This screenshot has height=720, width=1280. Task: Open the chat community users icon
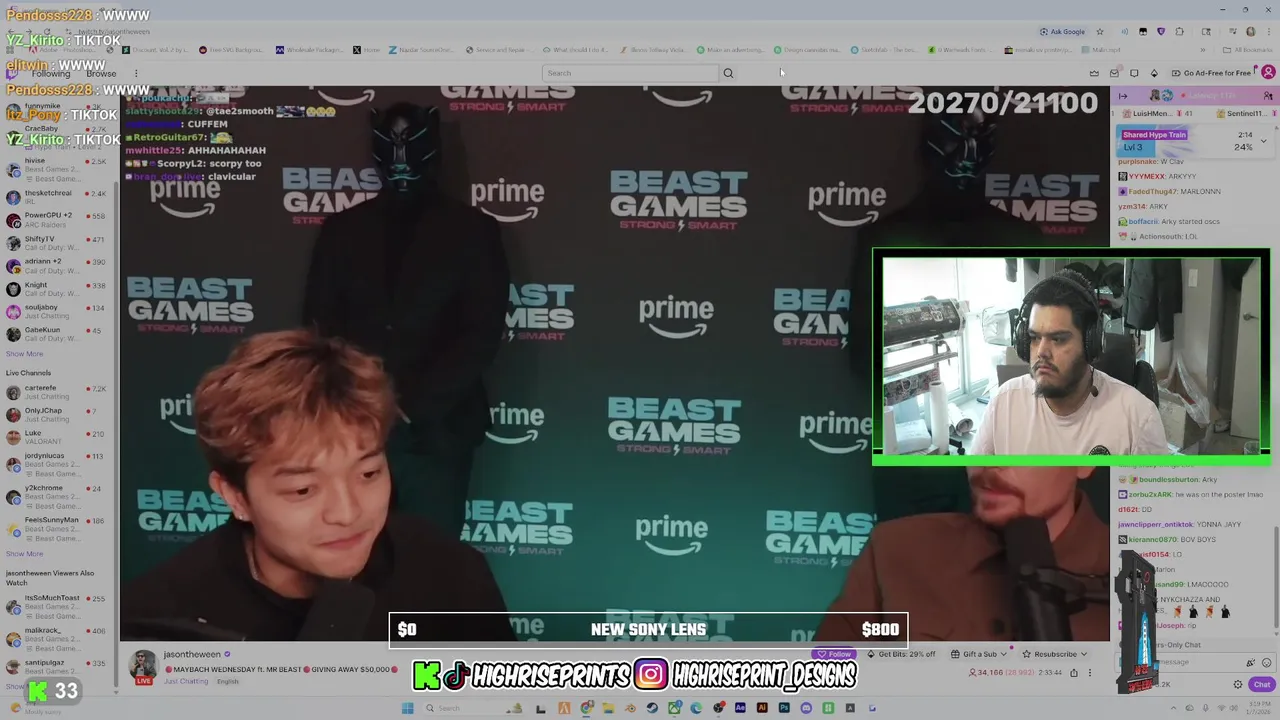[x=1268, y=96]
